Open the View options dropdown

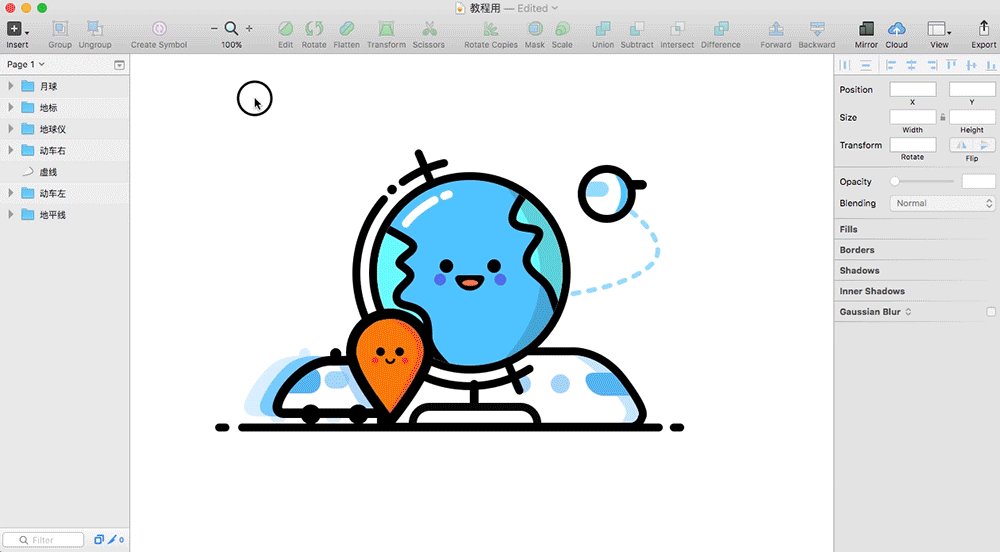939,29
